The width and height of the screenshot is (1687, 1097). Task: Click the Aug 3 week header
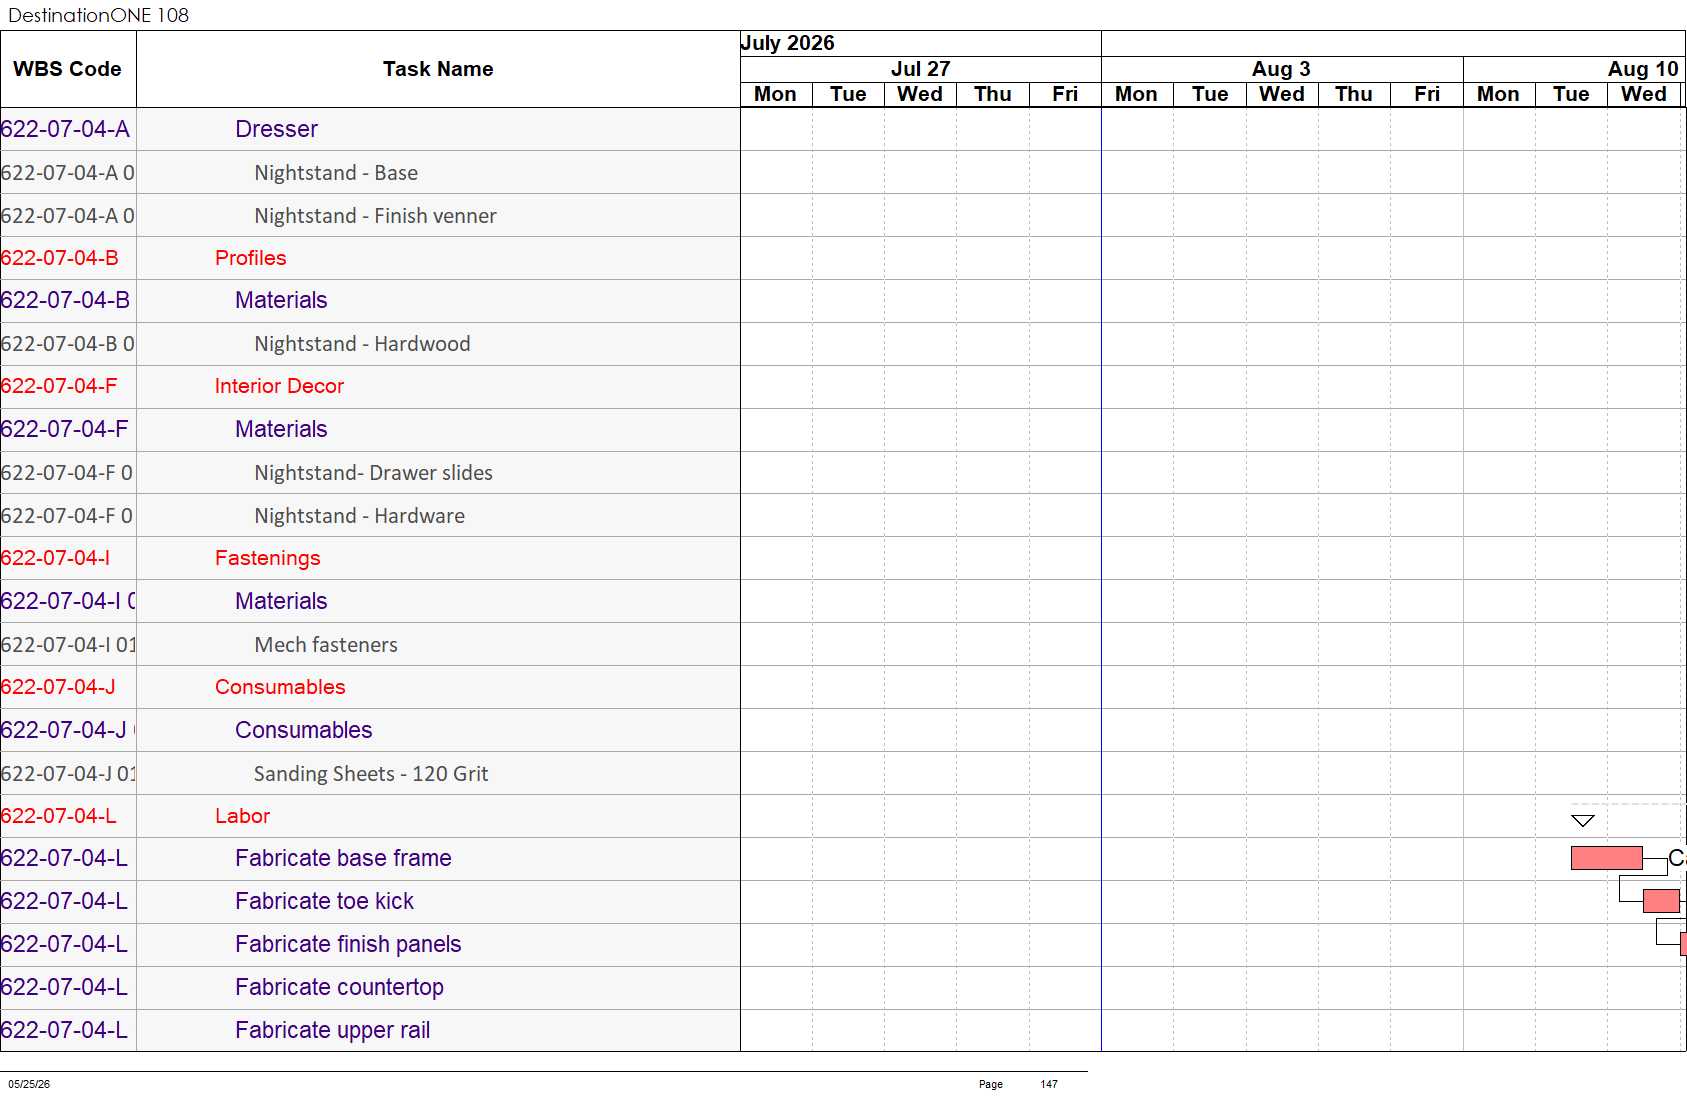pyautogui.click(x=1281, y=69)
